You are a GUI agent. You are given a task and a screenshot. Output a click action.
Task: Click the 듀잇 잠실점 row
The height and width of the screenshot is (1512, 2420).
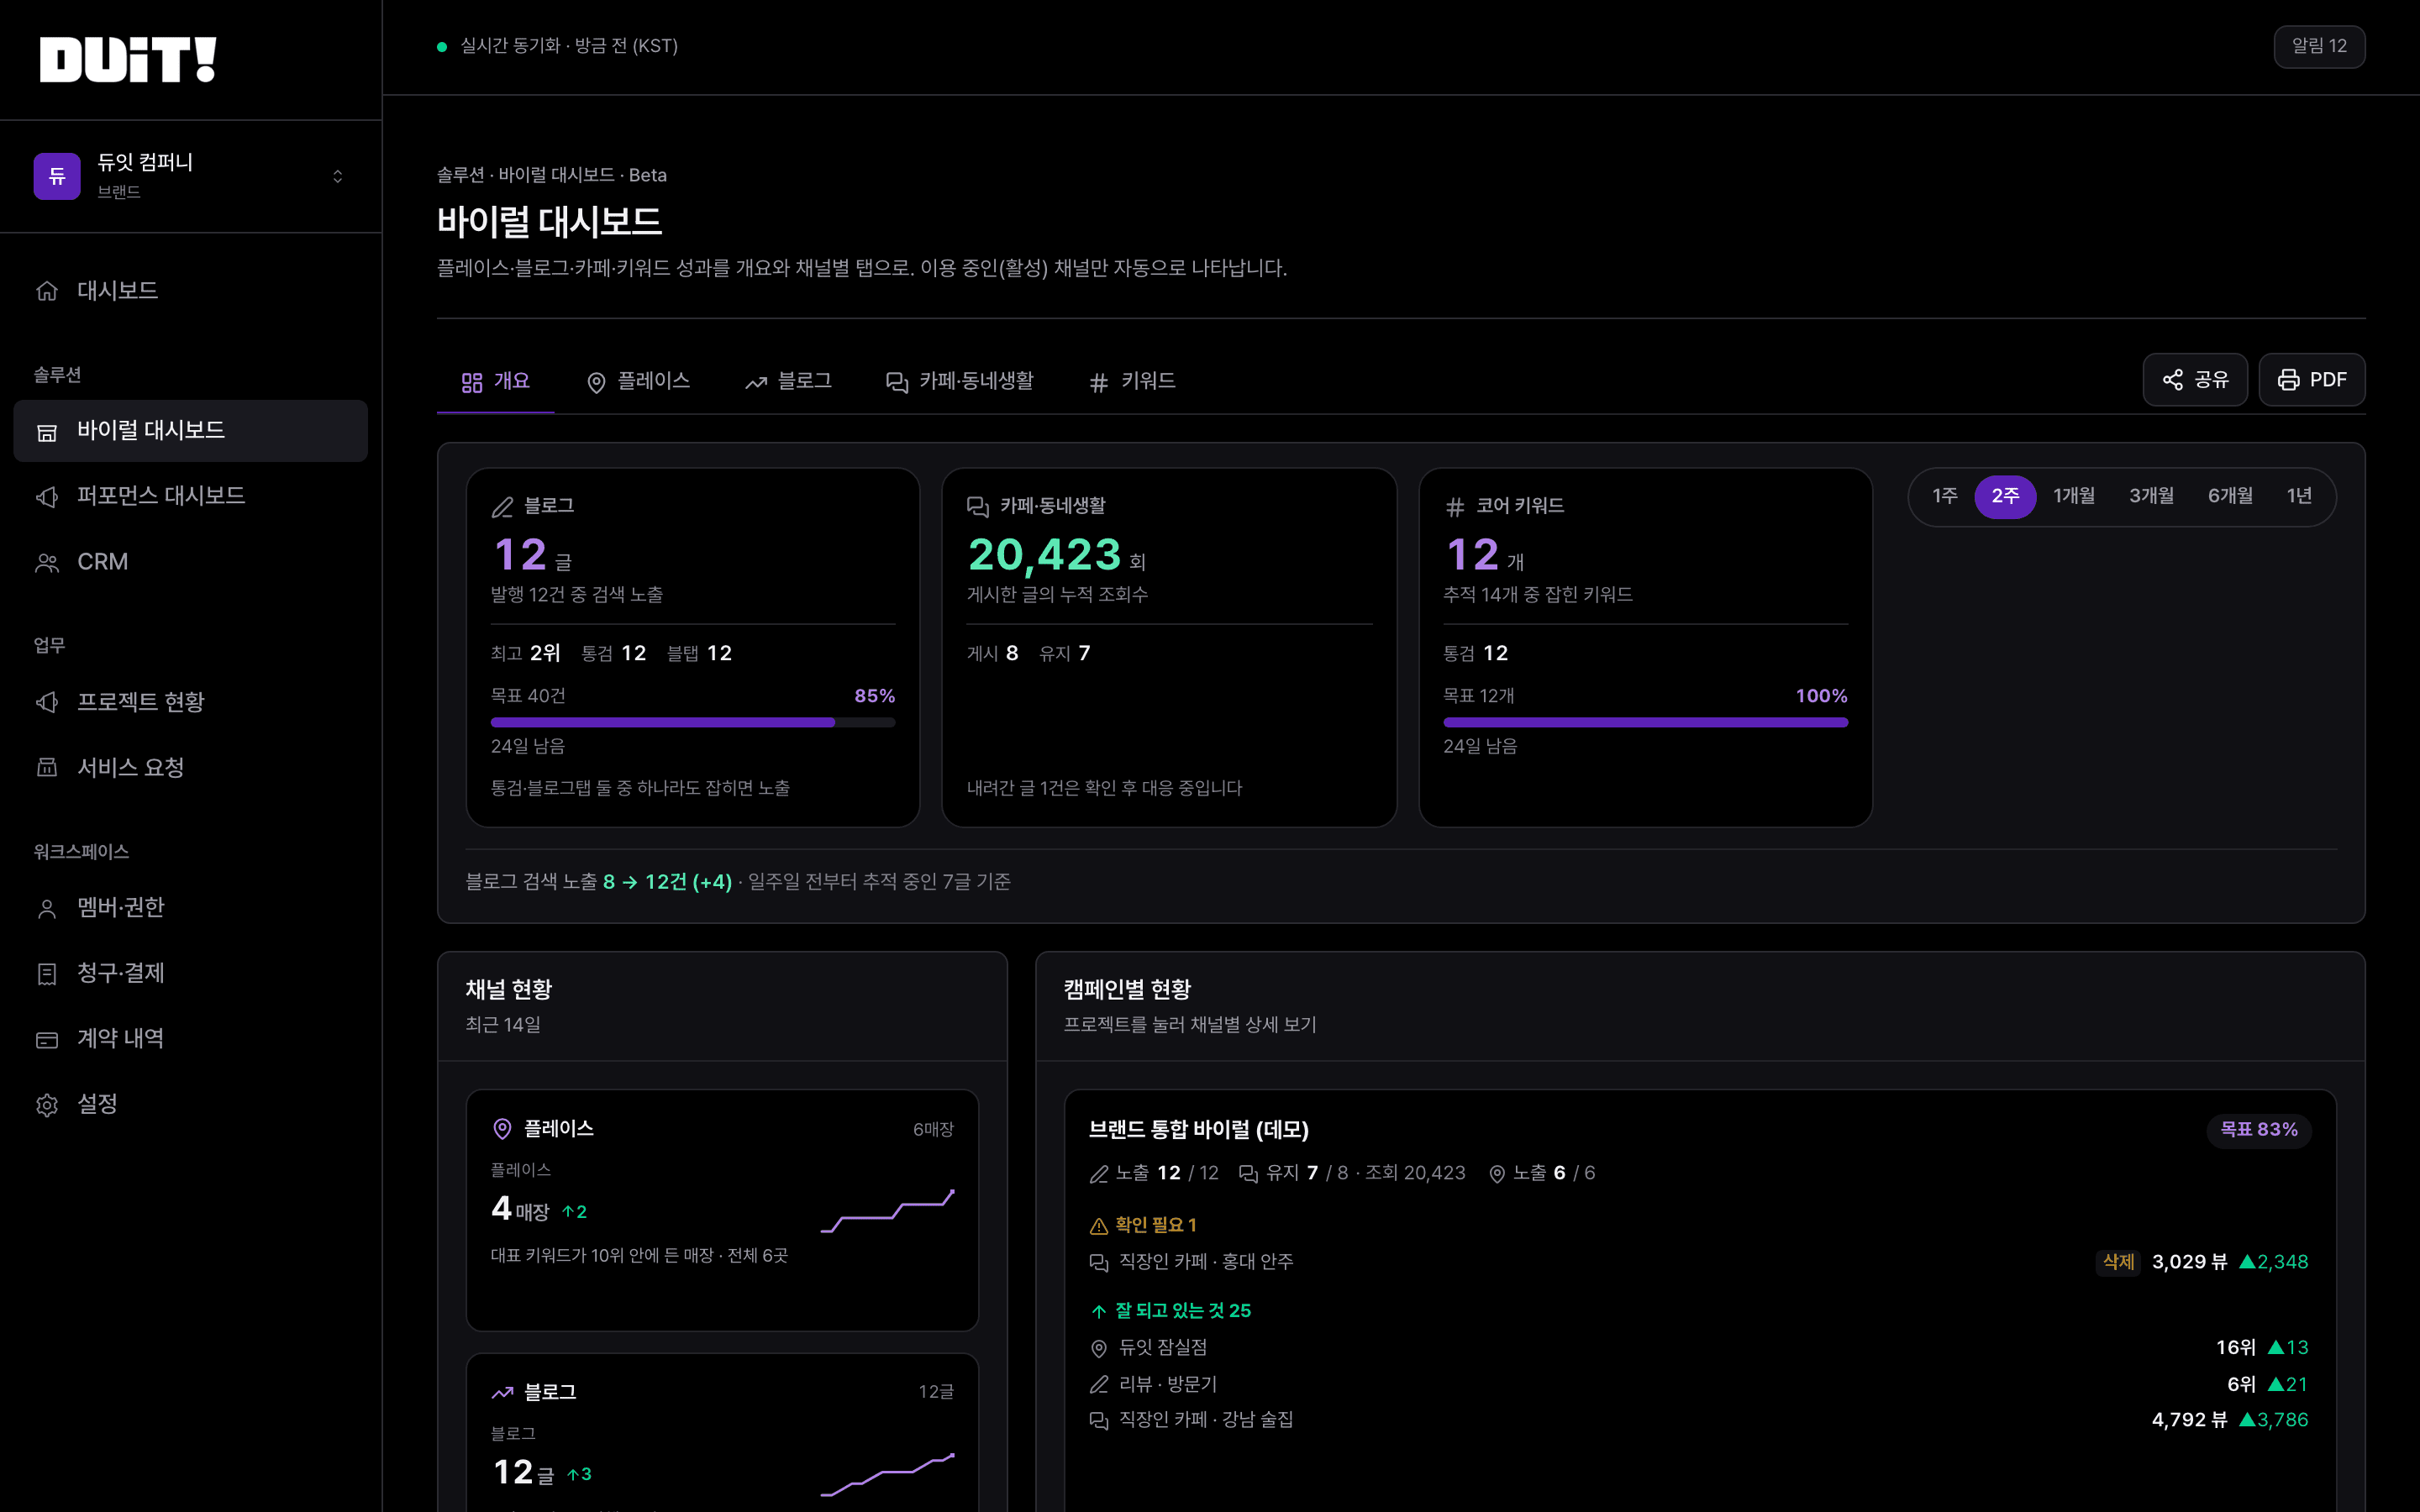click(x=1698, y=1348)
